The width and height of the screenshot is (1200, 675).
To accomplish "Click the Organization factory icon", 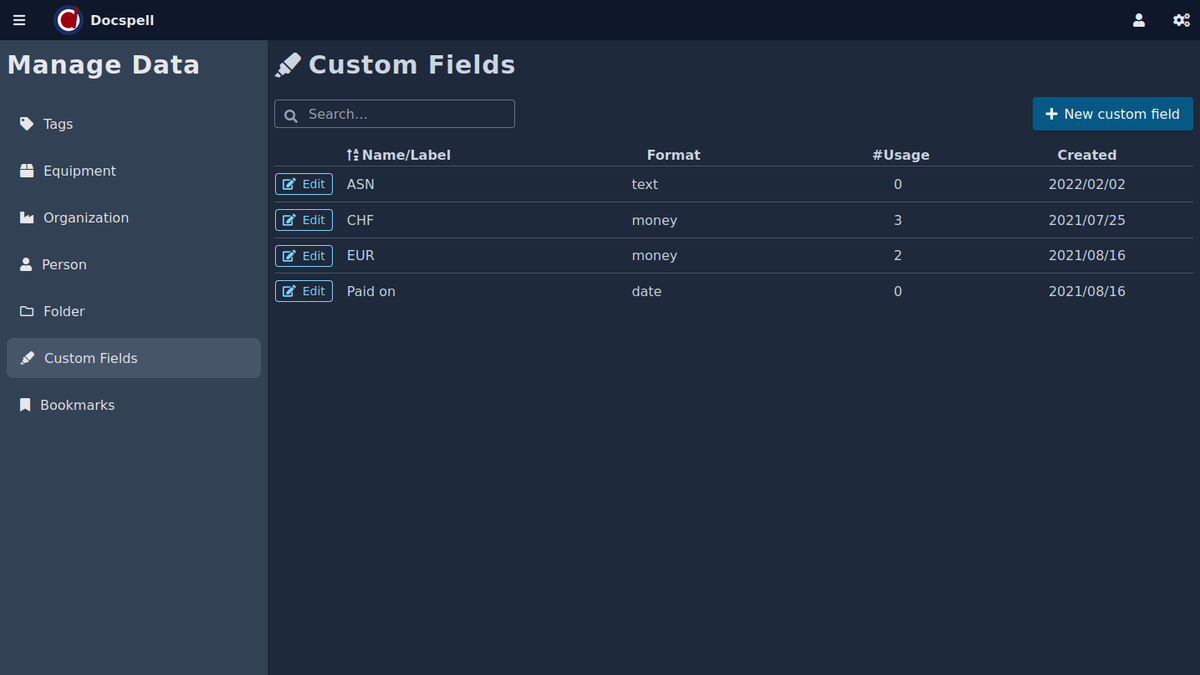I will click(x=27, y=218).
